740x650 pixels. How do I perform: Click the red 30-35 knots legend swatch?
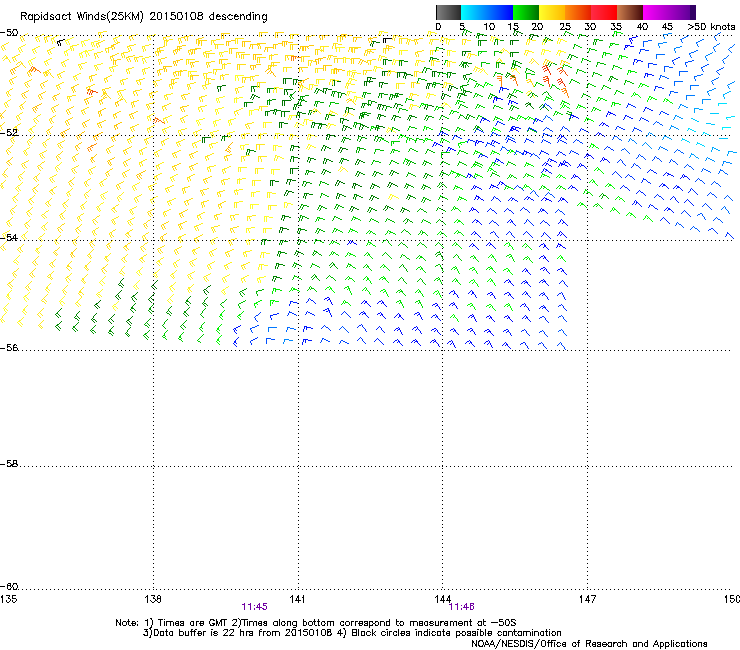604,12
